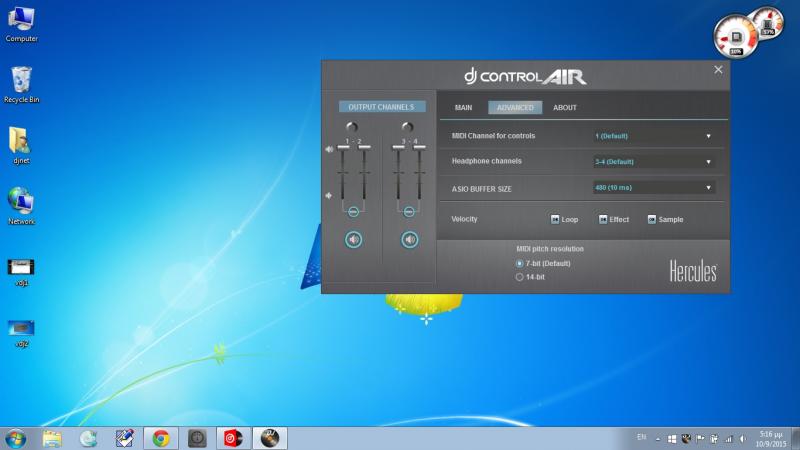The image size is (800, 450).
Task: Open the Recycle Bin desktop icon
Action: point(21,81)
